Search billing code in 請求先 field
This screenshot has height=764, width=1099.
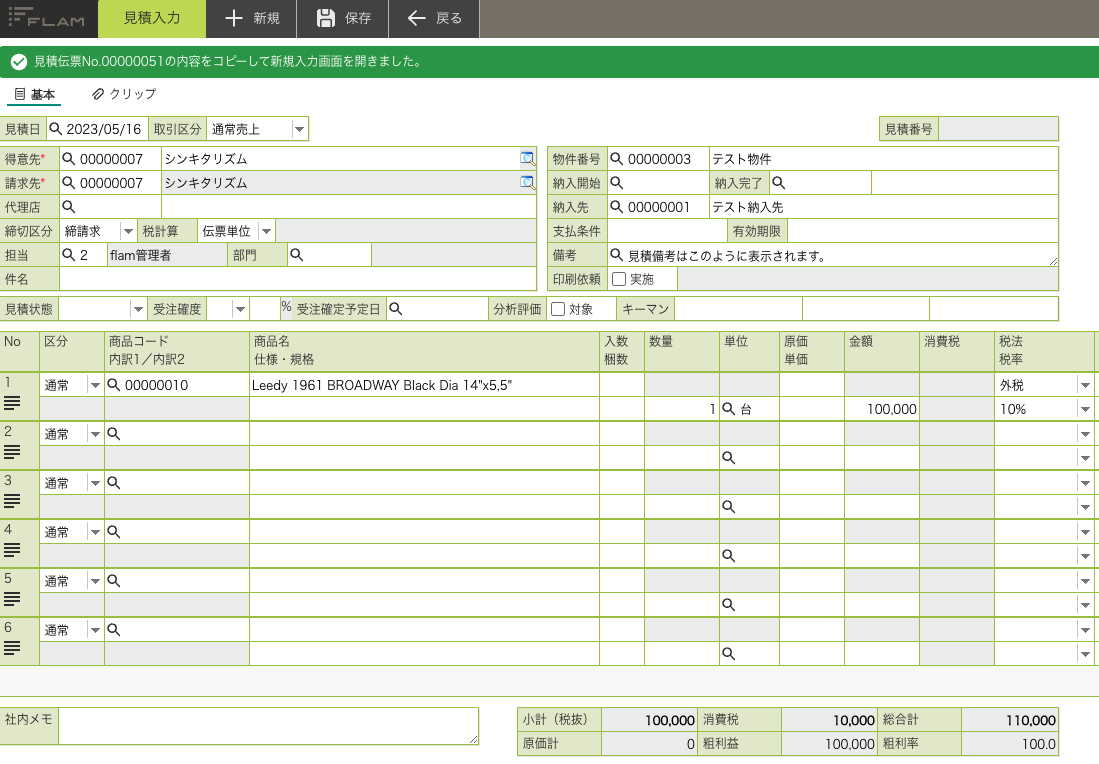[x=69, y=183]
